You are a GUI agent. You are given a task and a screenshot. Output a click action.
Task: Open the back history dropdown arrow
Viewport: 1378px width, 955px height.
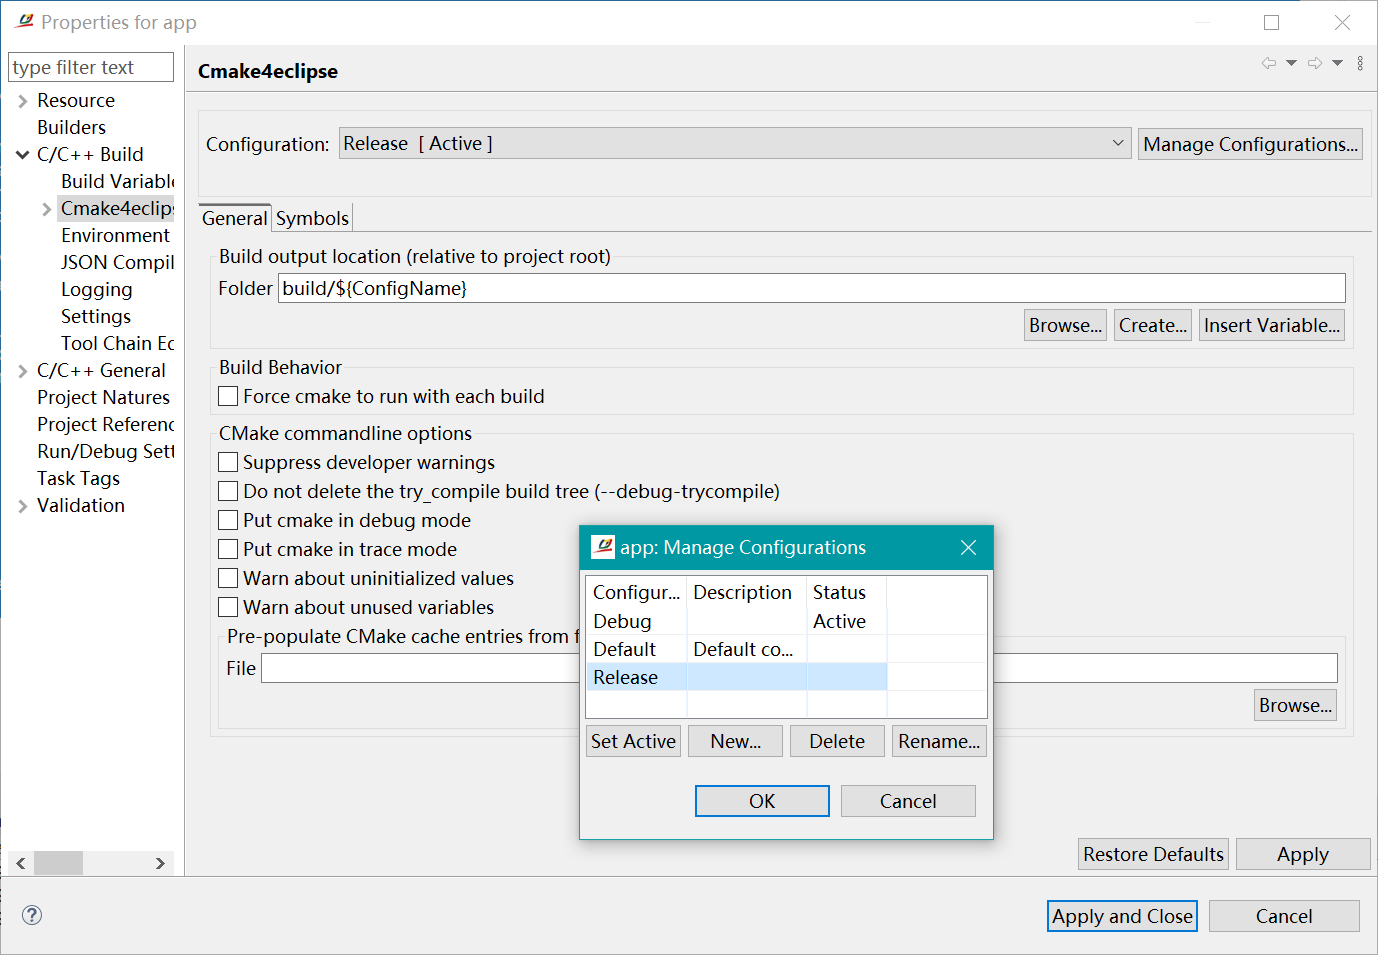pyautogui.click(x=1291, y=63)
